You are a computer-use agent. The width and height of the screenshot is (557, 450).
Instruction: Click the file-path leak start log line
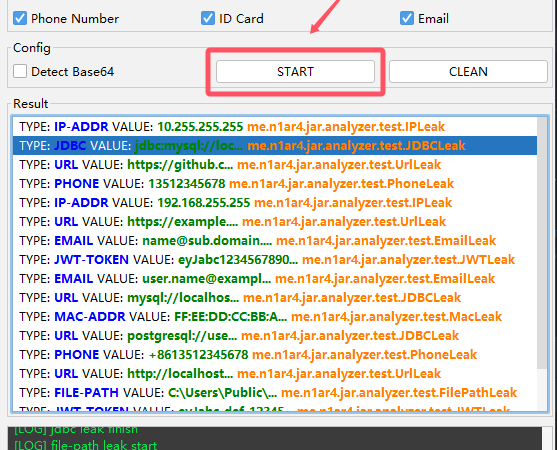coord(86,445)
